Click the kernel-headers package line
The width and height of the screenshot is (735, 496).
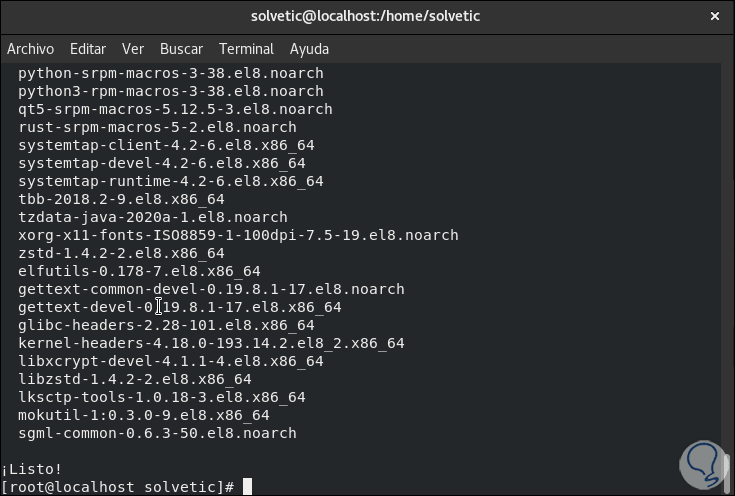[x=211, y=343]
